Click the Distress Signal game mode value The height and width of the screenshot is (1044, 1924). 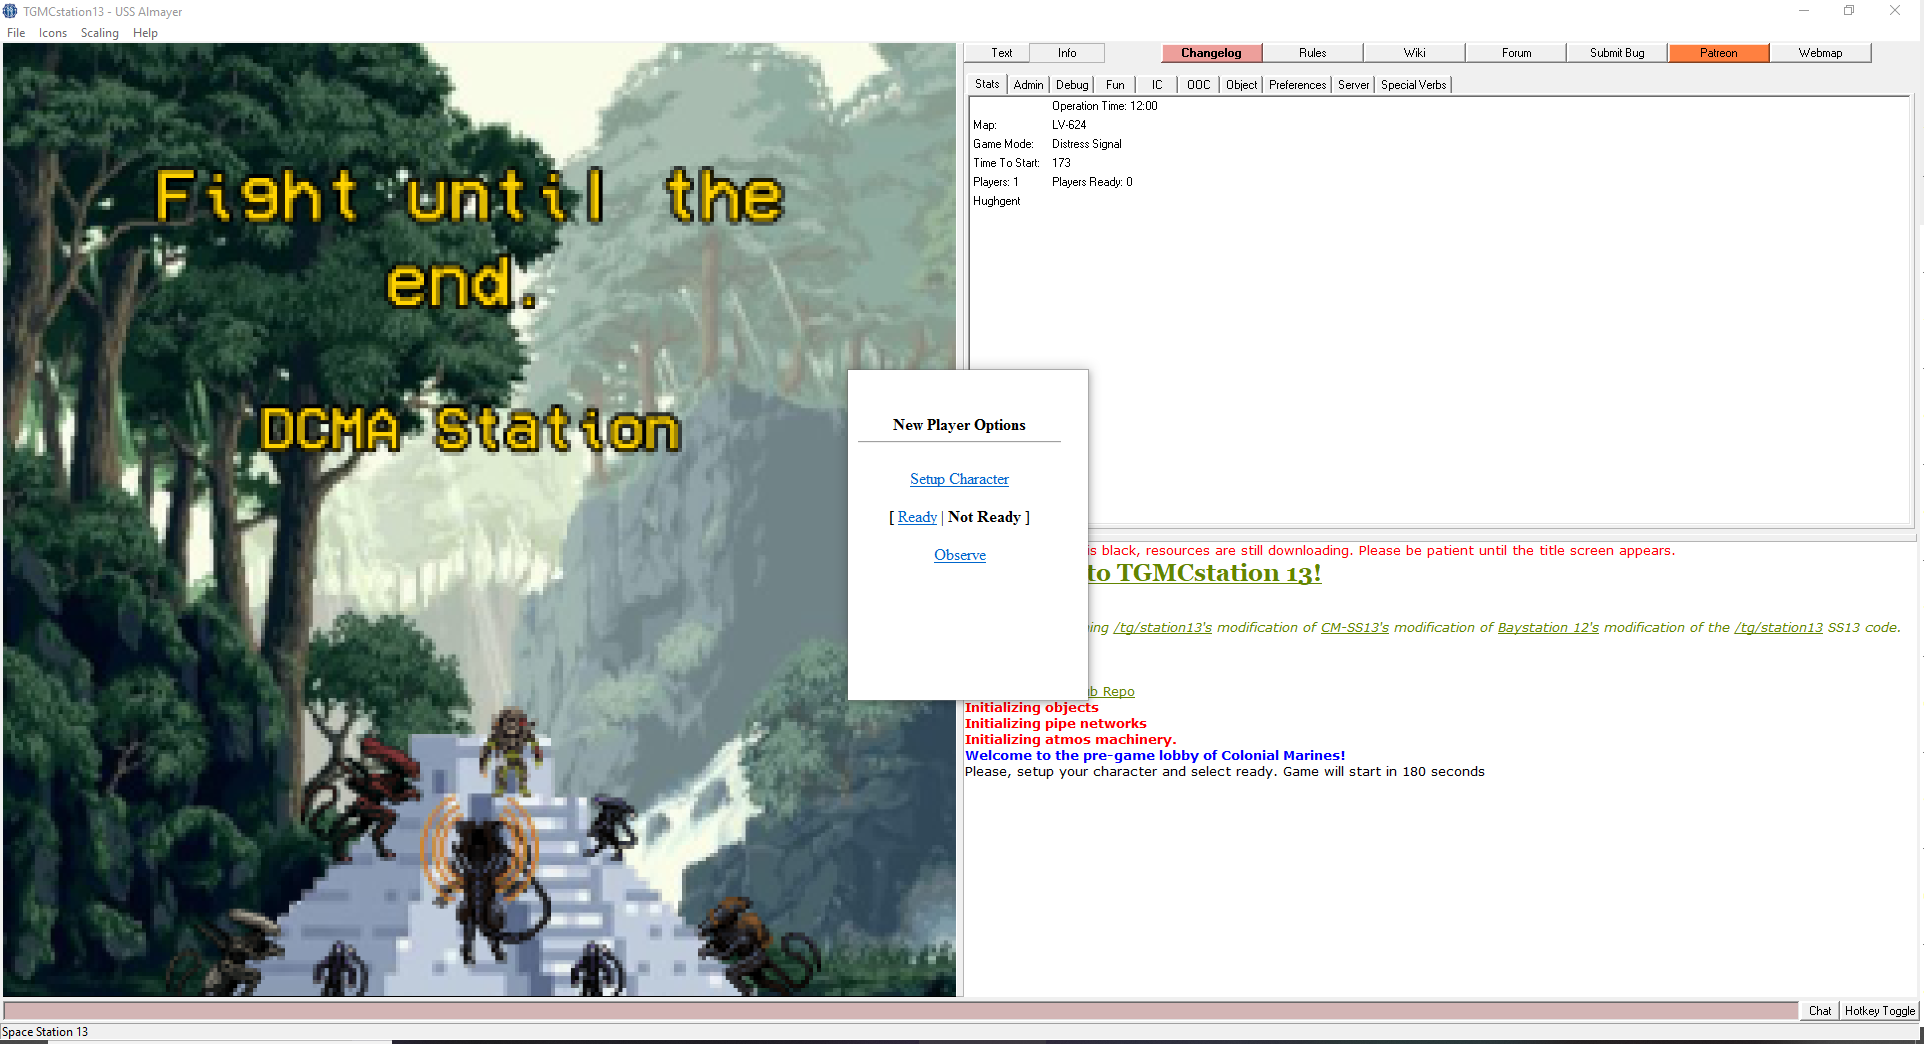pyautogui.click(x=1087, y=144)
